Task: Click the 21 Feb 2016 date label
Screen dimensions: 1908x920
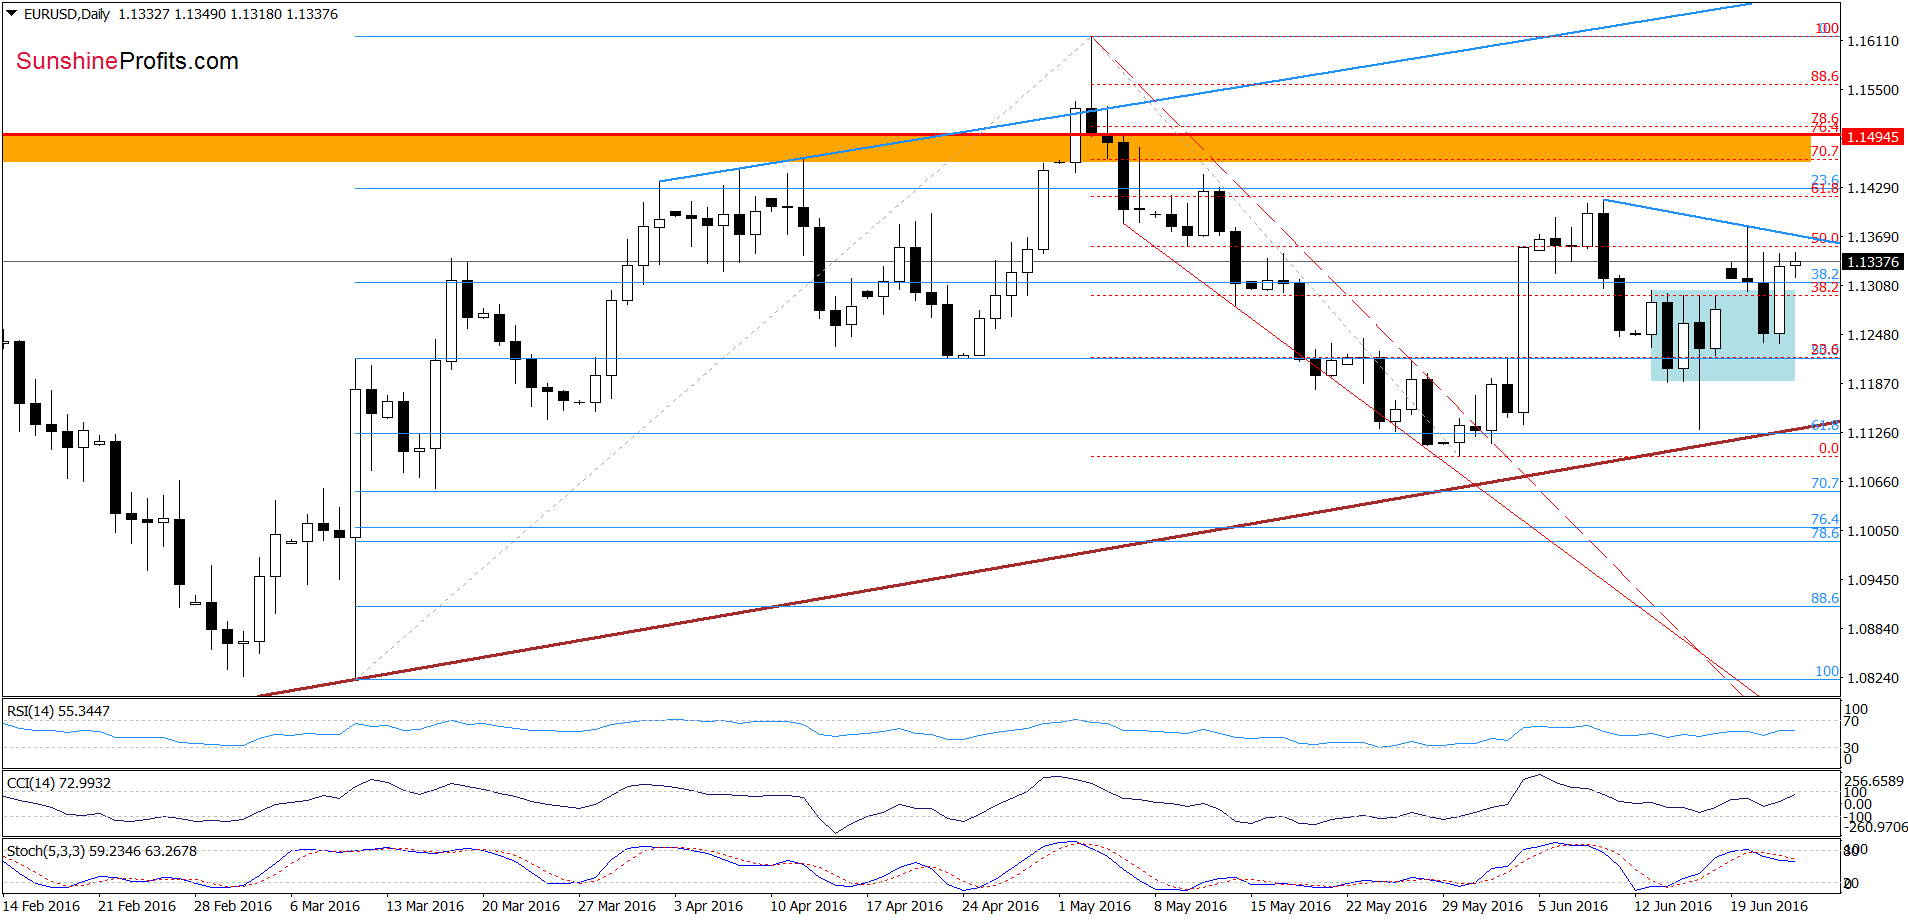Action: tap(137, 906)
